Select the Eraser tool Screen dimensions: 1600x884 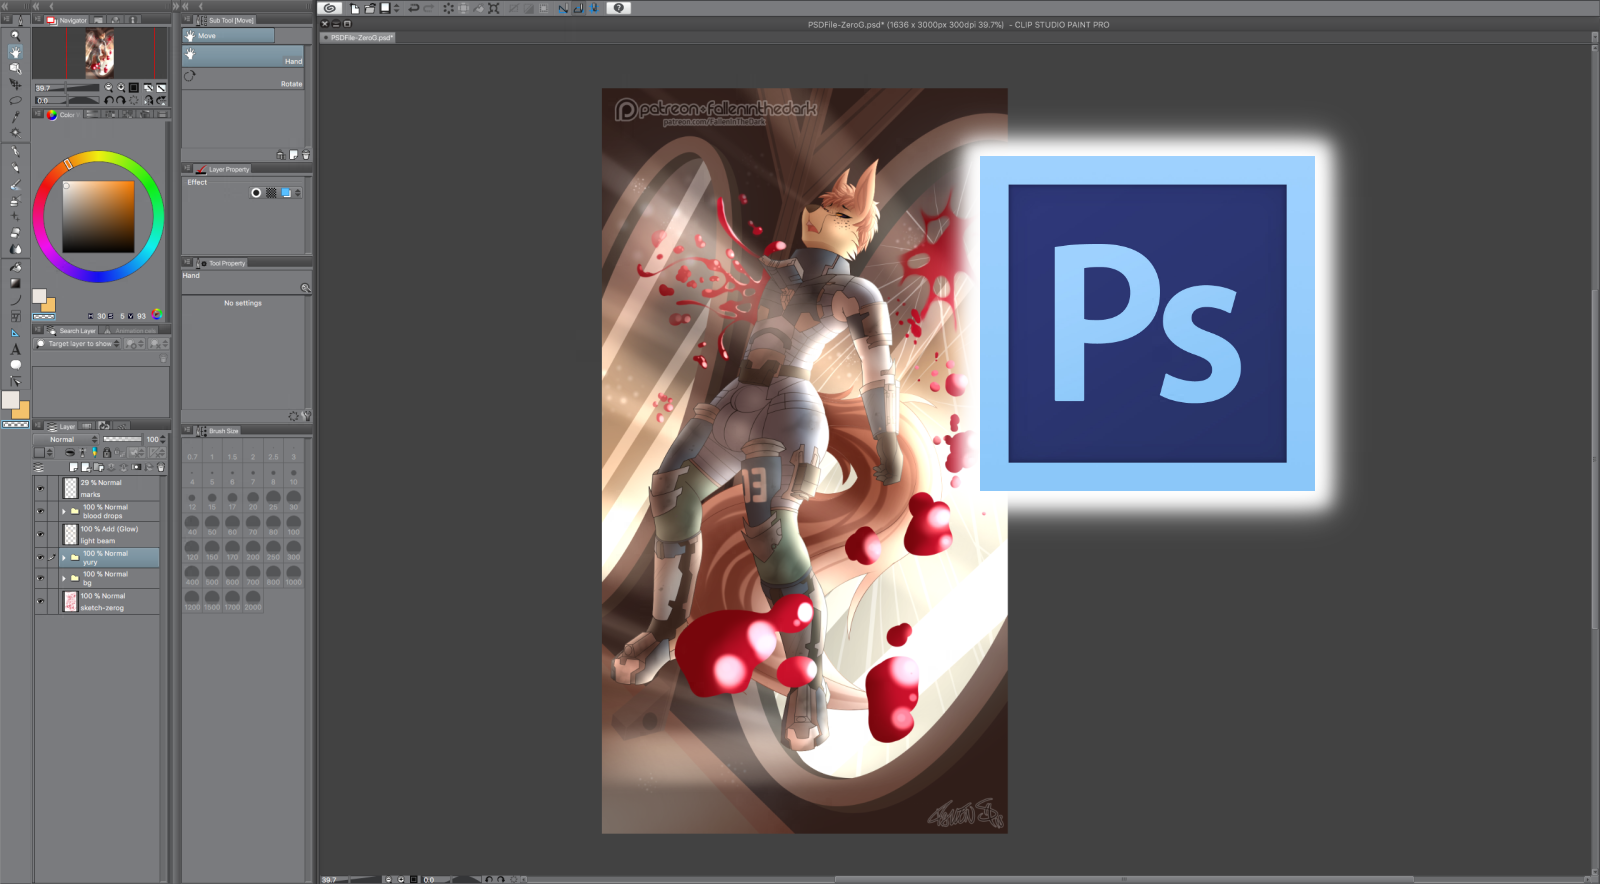tap(15, 233)
